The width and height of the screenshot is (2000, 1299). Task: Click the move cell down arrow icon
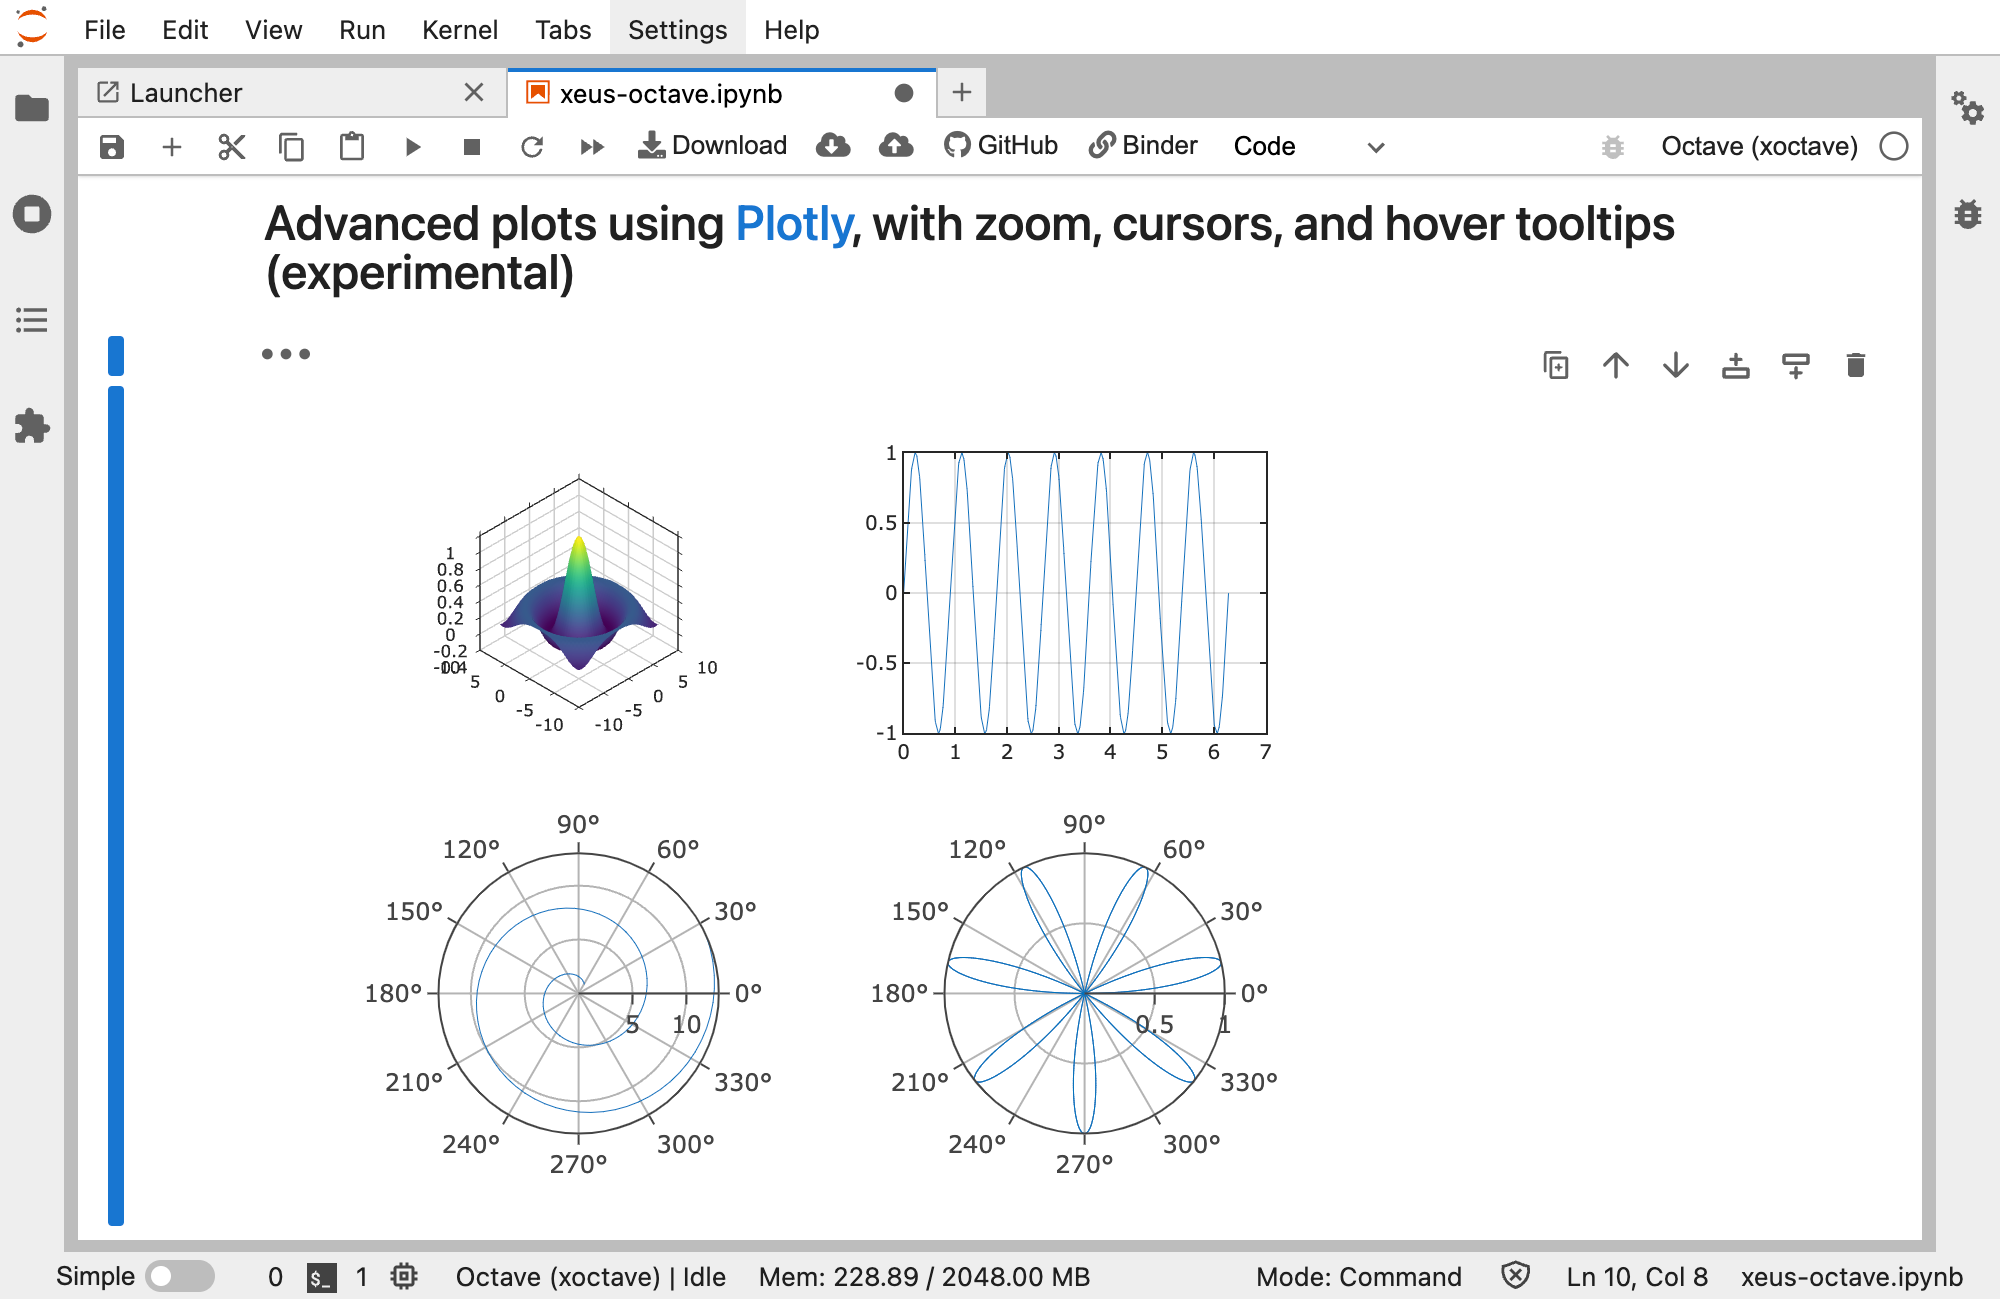pyautogui.click(x=1675, y=364)
